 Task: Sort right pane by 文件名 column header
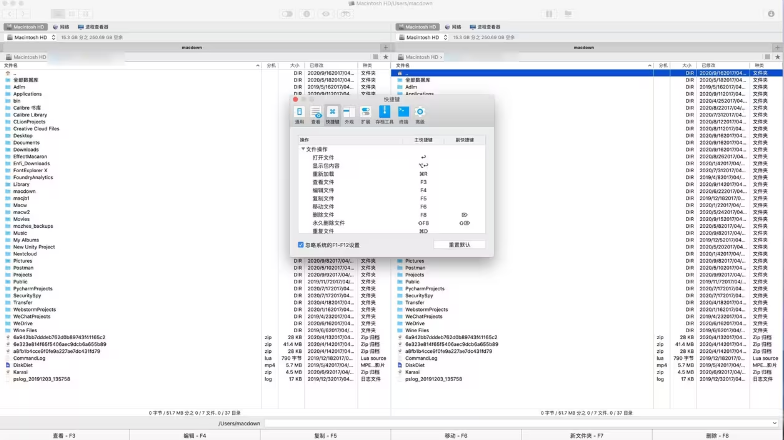523,66
